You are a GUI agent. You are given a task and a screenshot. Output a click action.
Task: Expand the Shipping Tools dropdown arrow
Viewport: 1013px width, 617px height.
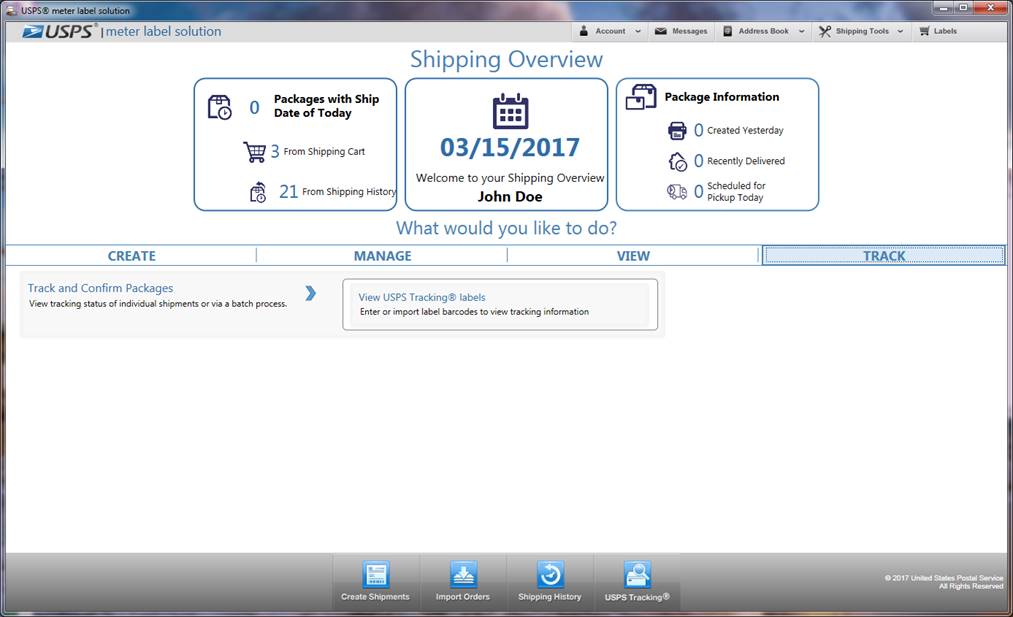click(900, 31)
